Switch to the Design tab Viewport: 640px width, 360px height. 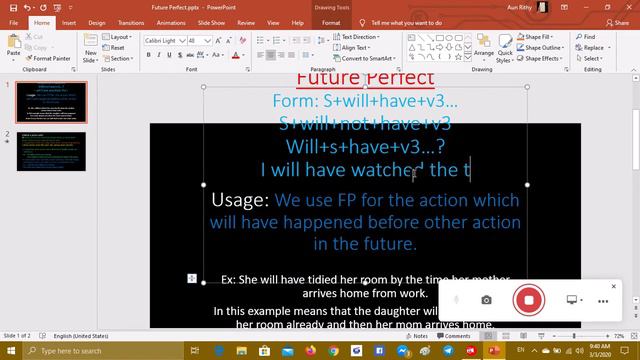[x=97, y=23]
